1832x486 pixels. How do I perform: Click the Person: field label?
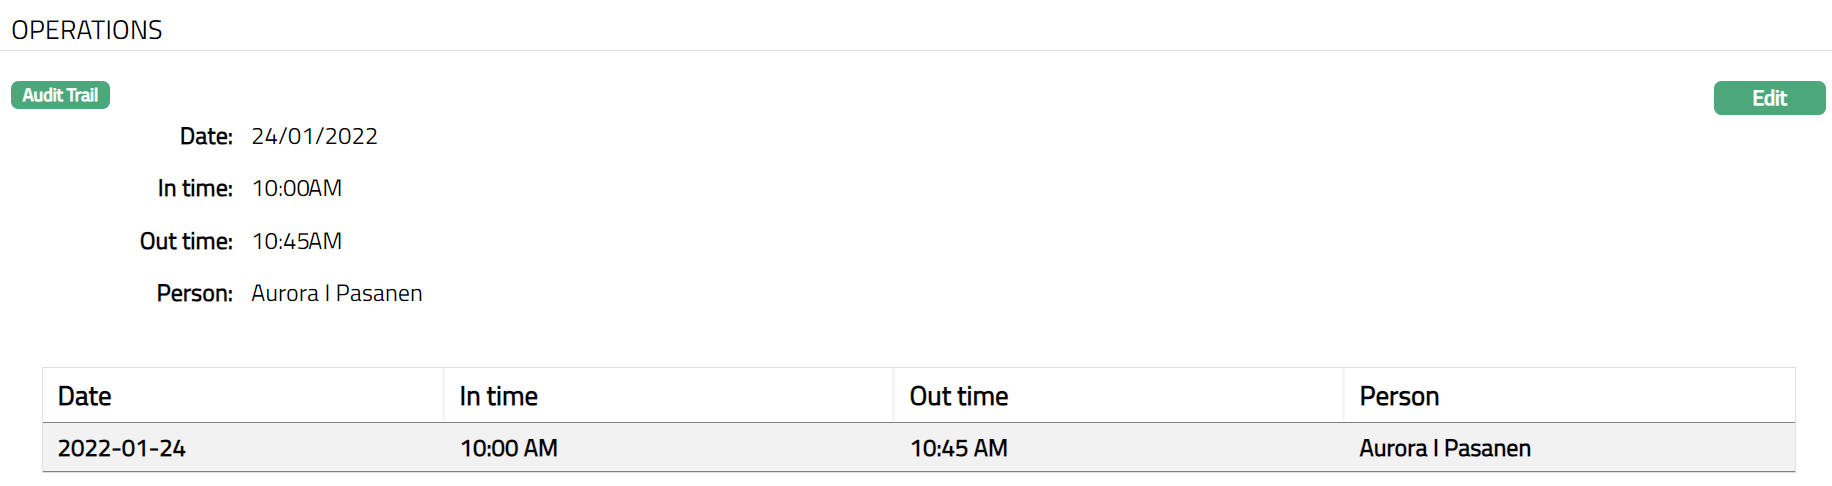194,293
